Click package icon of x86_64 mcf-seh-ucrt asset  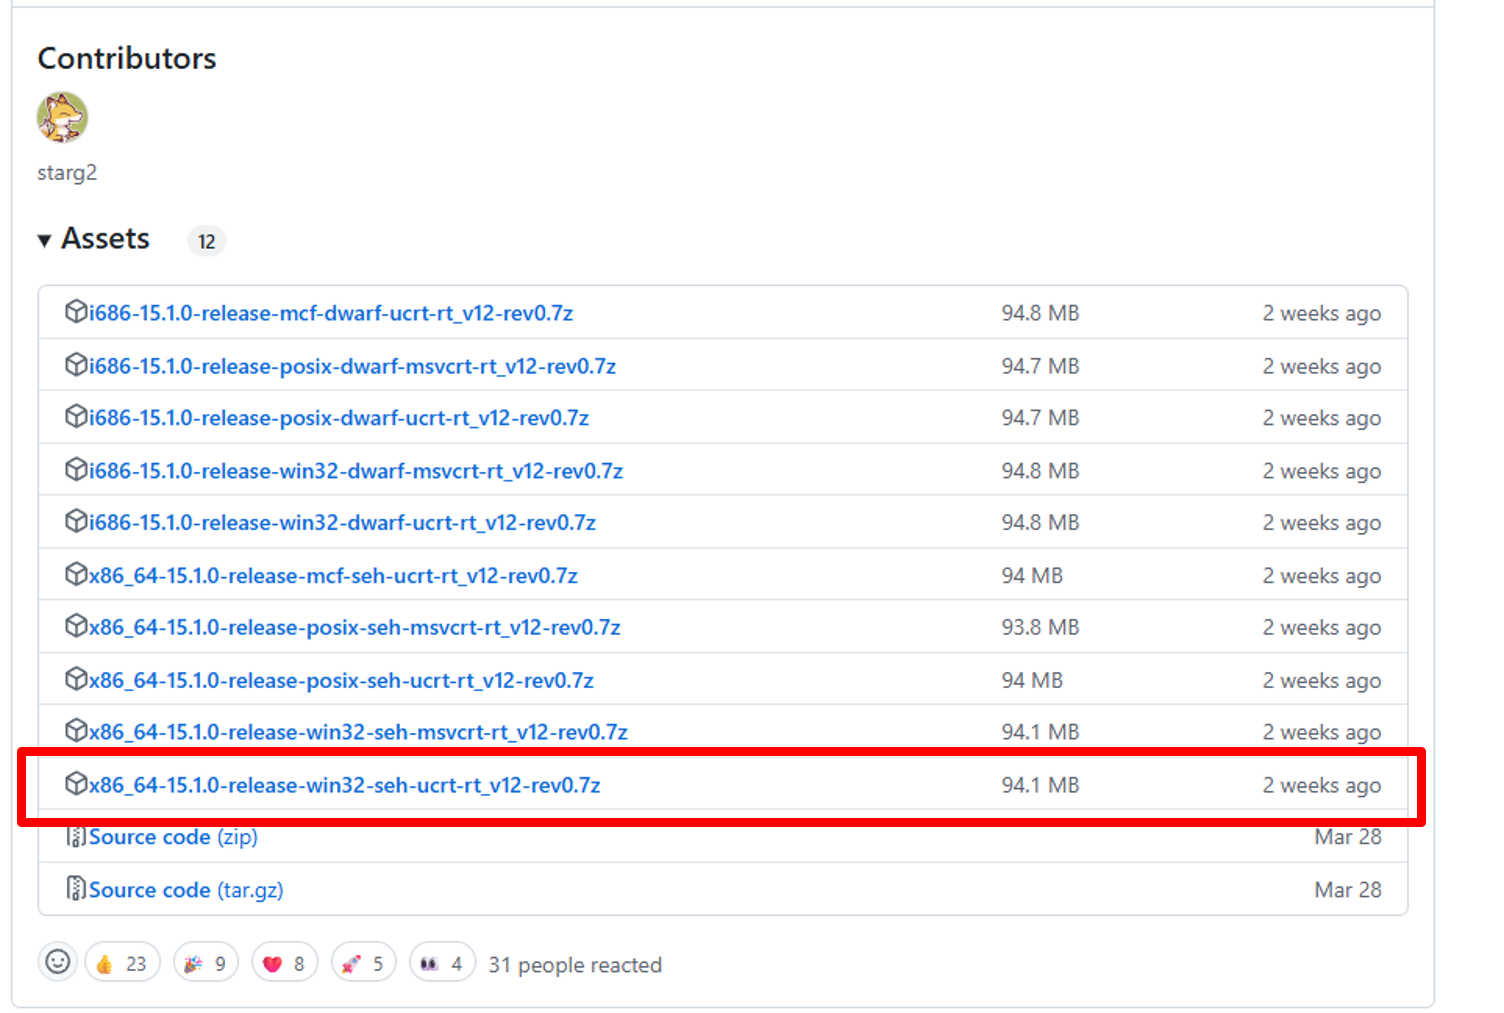click(x=76, y=575)
